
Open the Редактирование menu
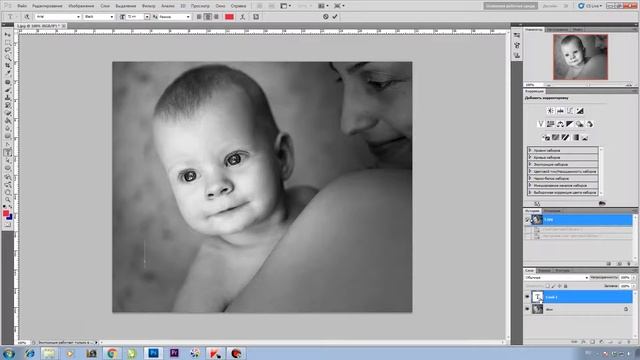pyautogui.click(x=47, y=6)
